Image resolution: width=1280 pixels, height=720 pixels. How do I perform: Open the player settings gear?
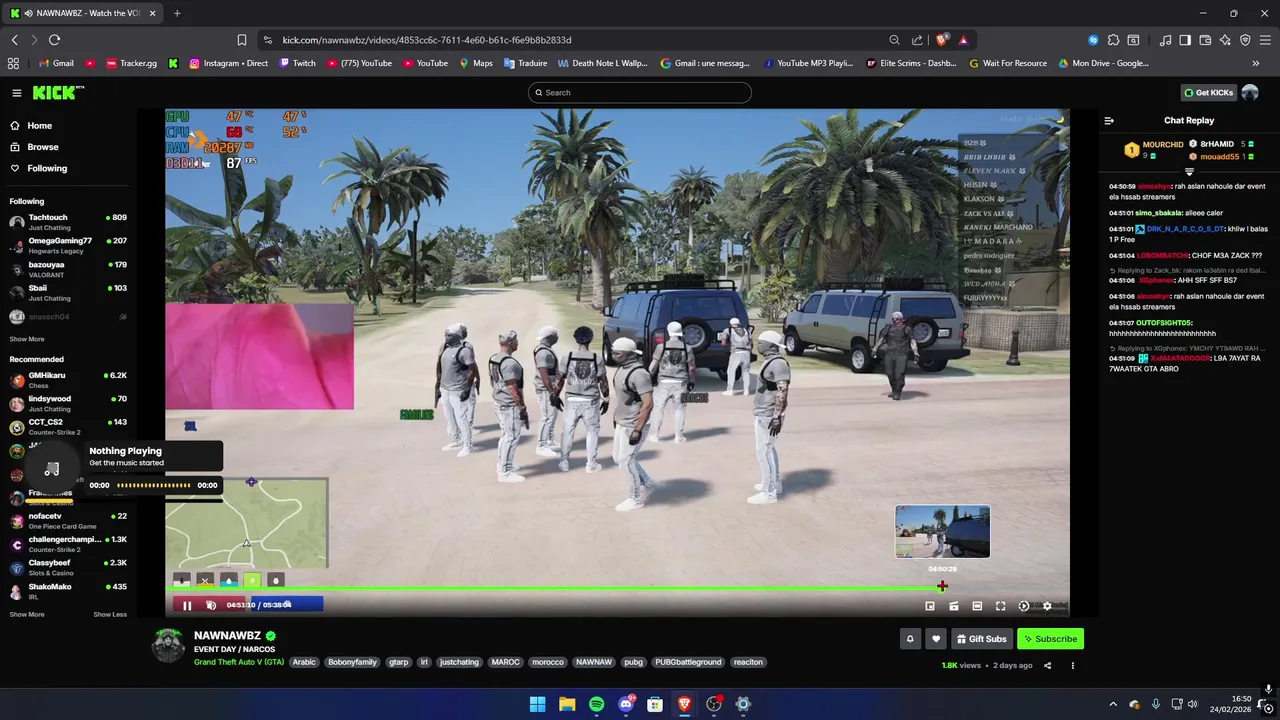(x=1047, y=606)
